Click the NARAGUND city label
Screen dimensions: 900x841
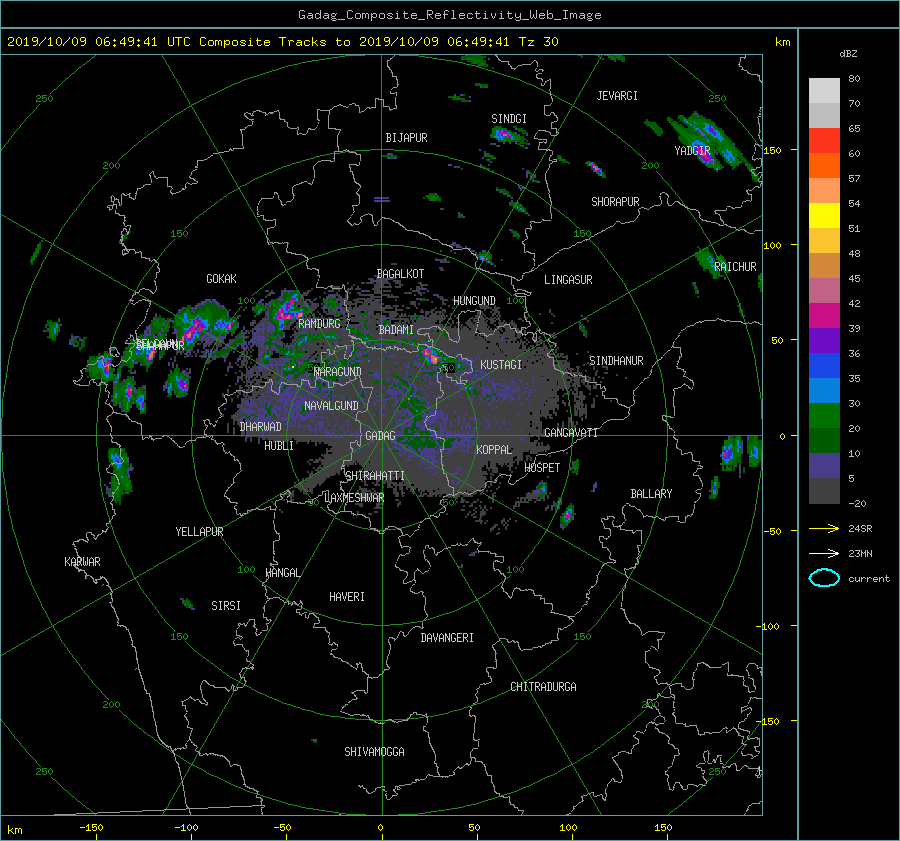[x=338, y=372]
